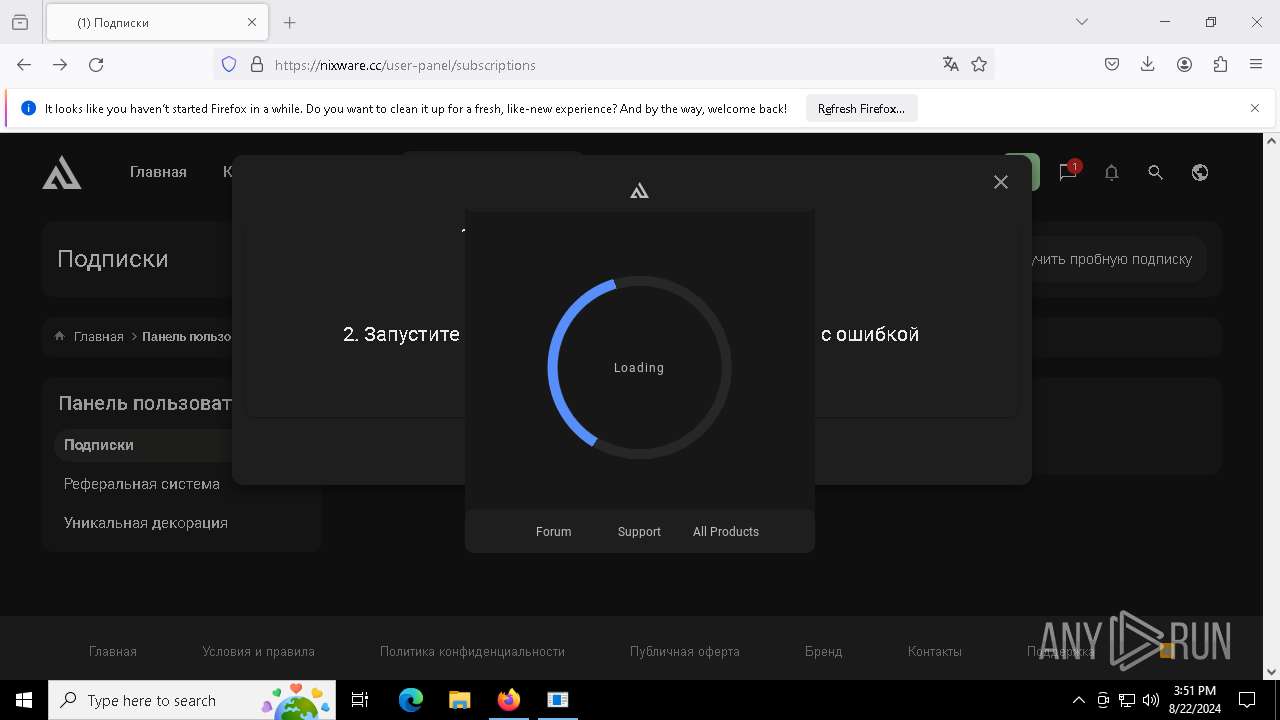The image size is (1280, 720).
Task: Select the (1) Подписки tab
Action: 156,22
